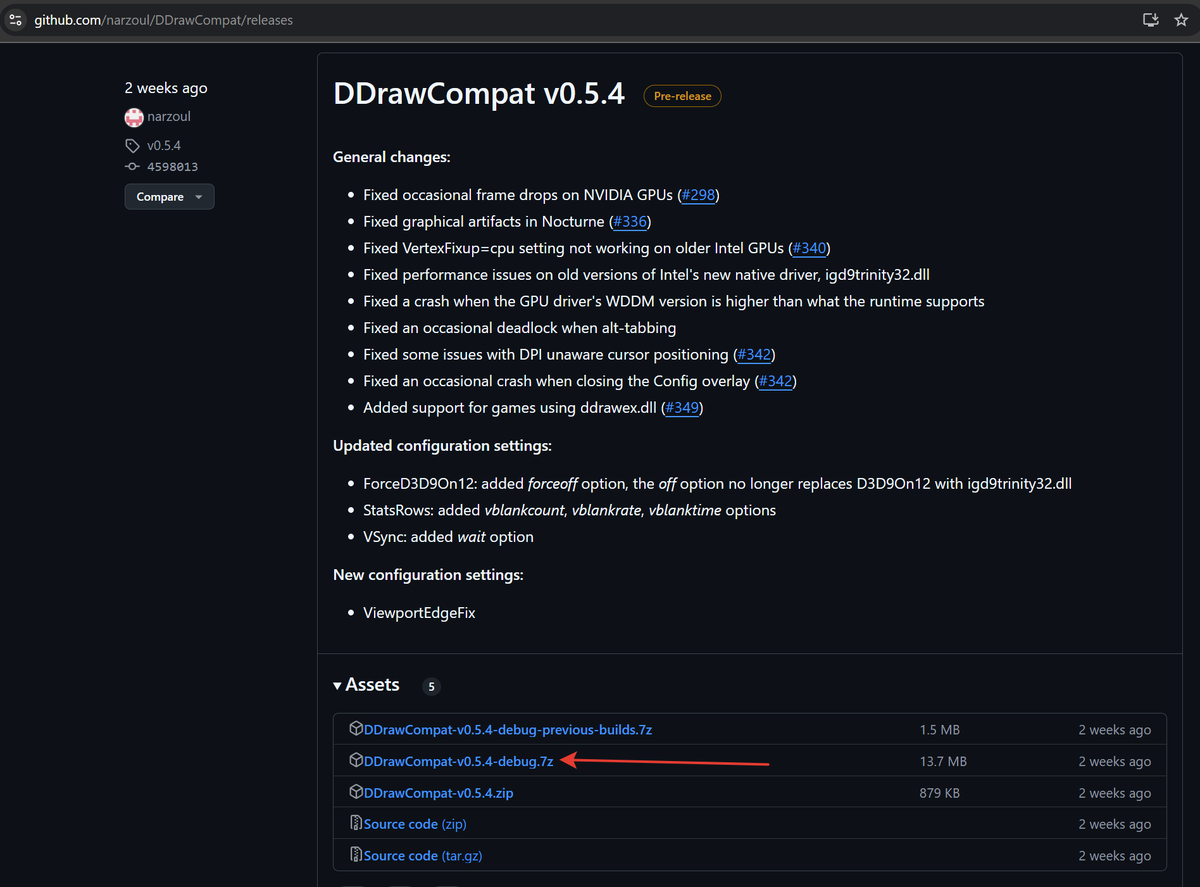The image size is (1200, 887).
Task: Click the 879 KB file size
Action: [940, 793]
